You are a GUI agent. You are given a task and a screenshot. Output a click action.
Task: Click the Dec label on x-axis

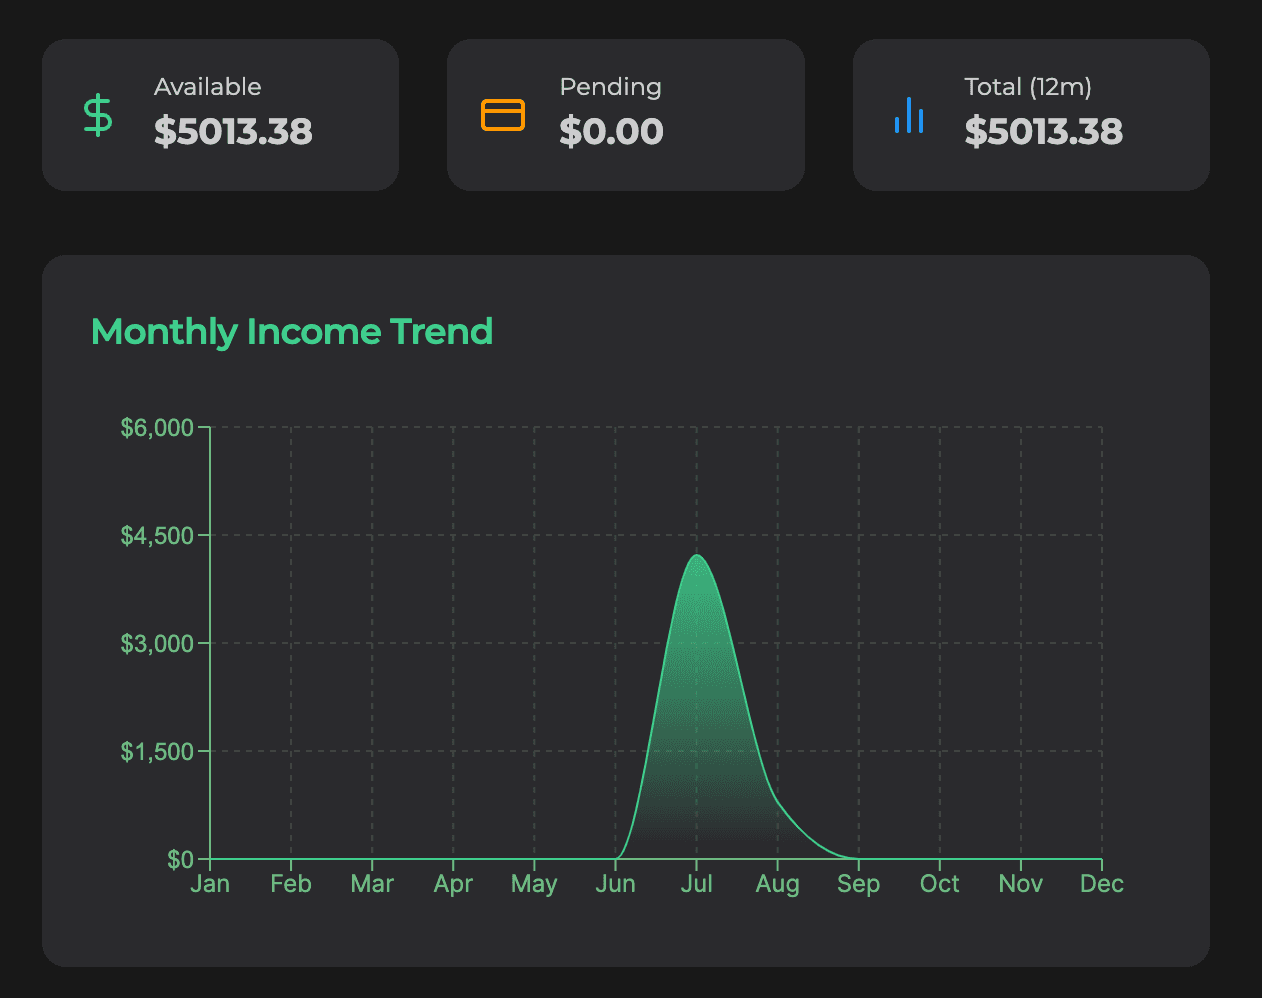pos(1101,884)
